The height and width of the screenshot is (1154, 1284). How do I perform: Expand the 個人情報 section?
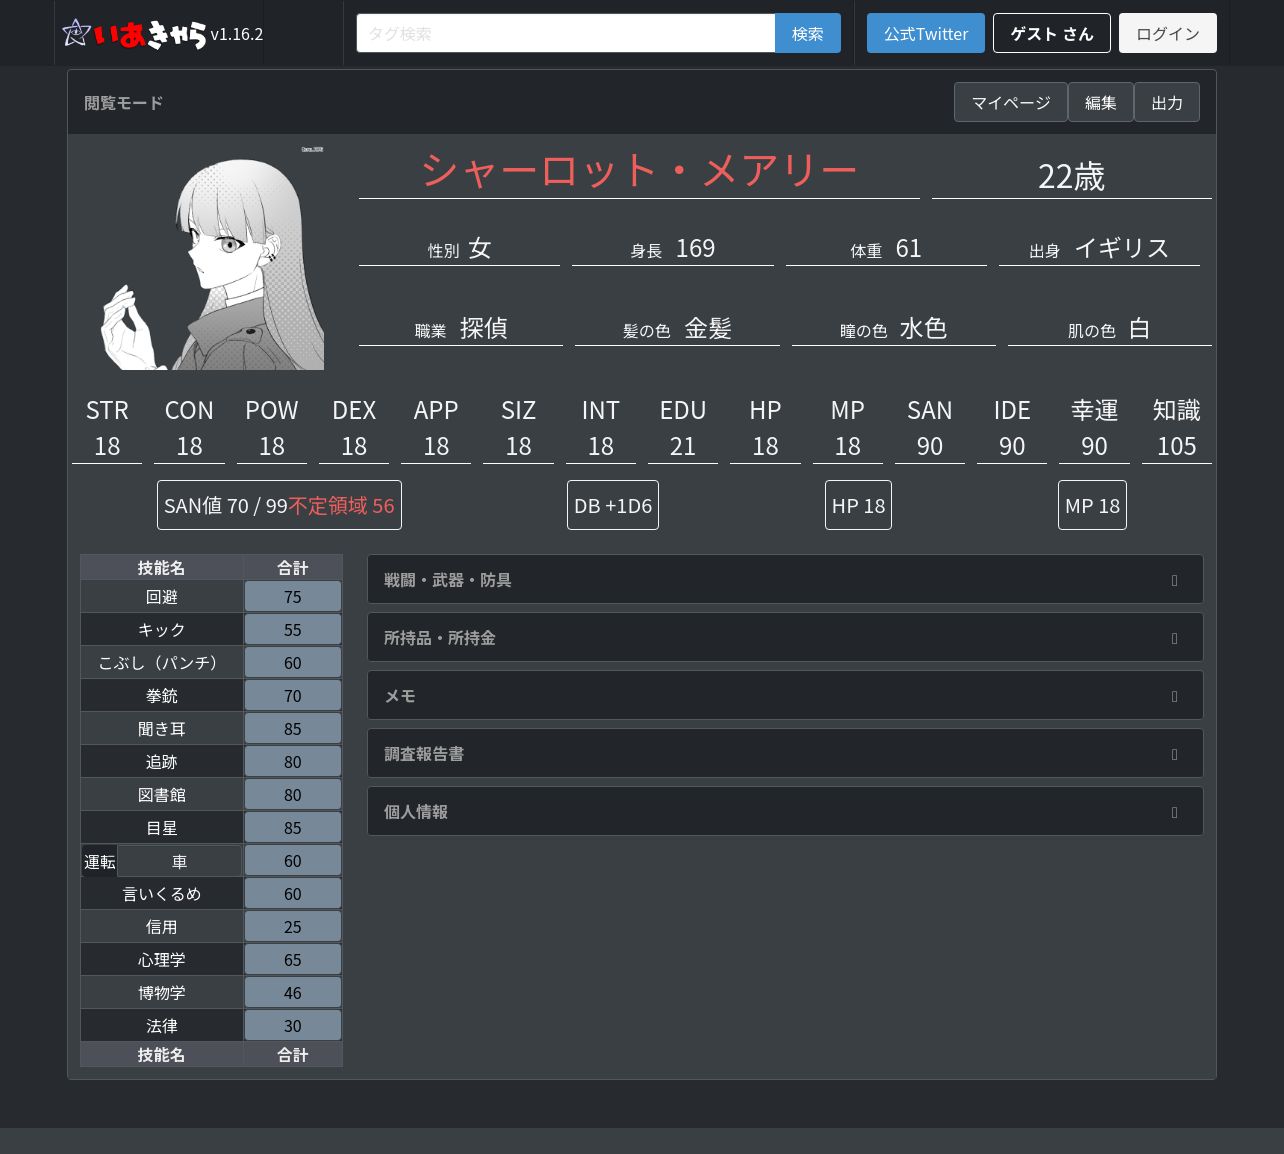click(785, 812)
